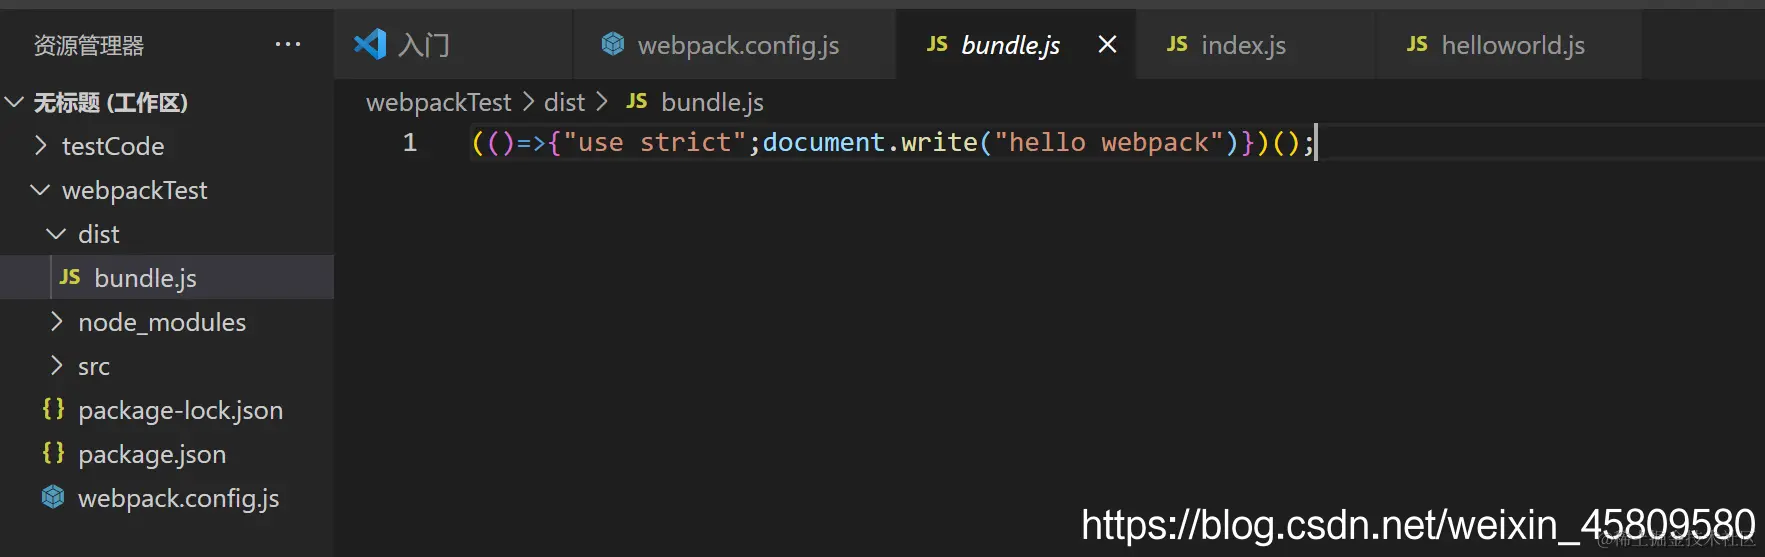
Task: Click the VS Code logo on the 入门 tab
Action: [369, 44]
